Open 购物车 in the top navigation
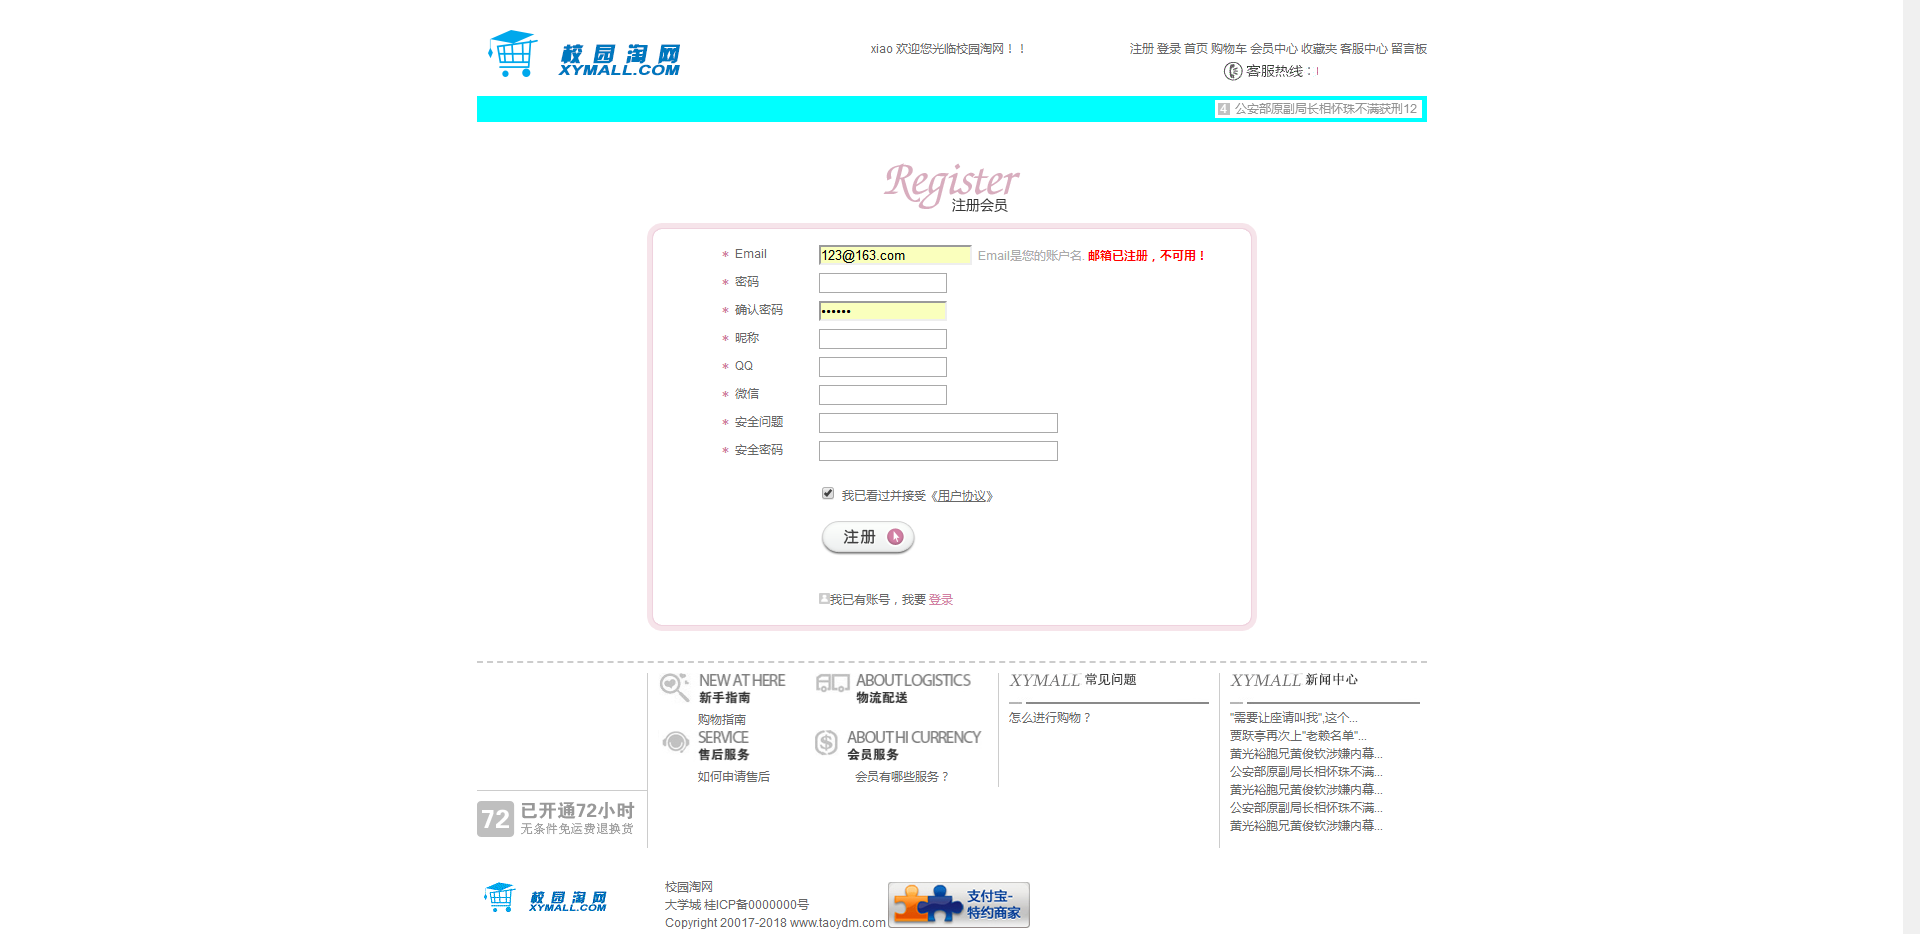 1229,49
